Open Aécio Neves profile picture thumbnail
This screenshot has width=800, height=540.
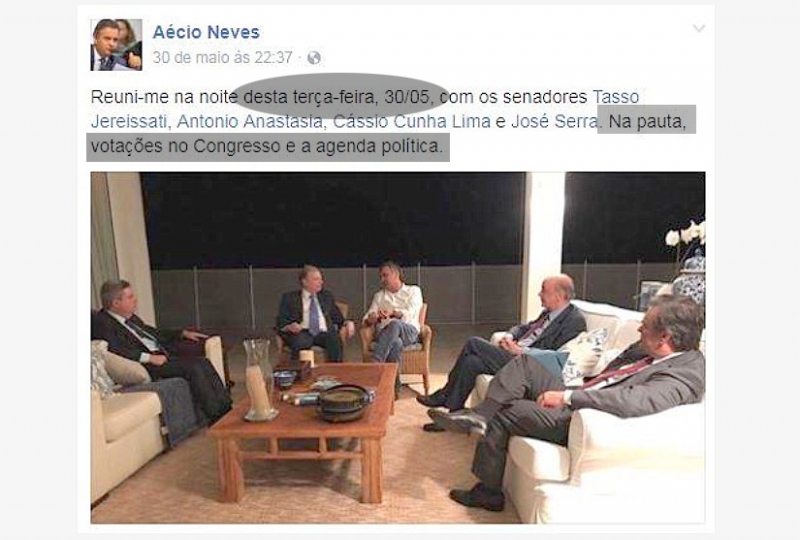(116, 45)
